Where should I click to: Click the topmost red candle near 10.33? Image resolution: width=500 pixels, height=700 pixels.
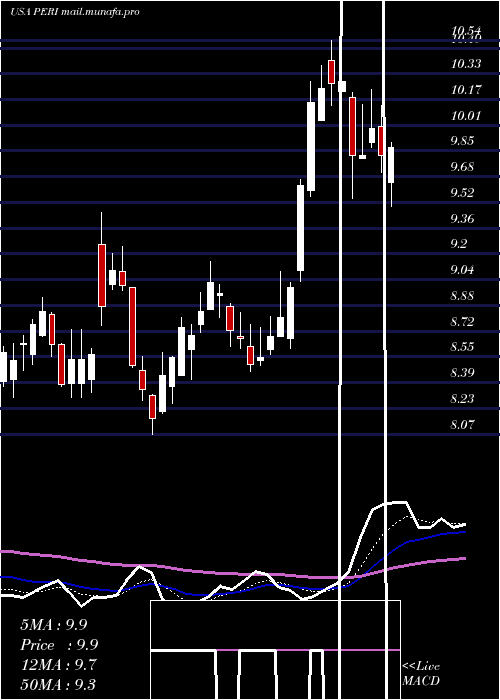click(x=331, y=72)
